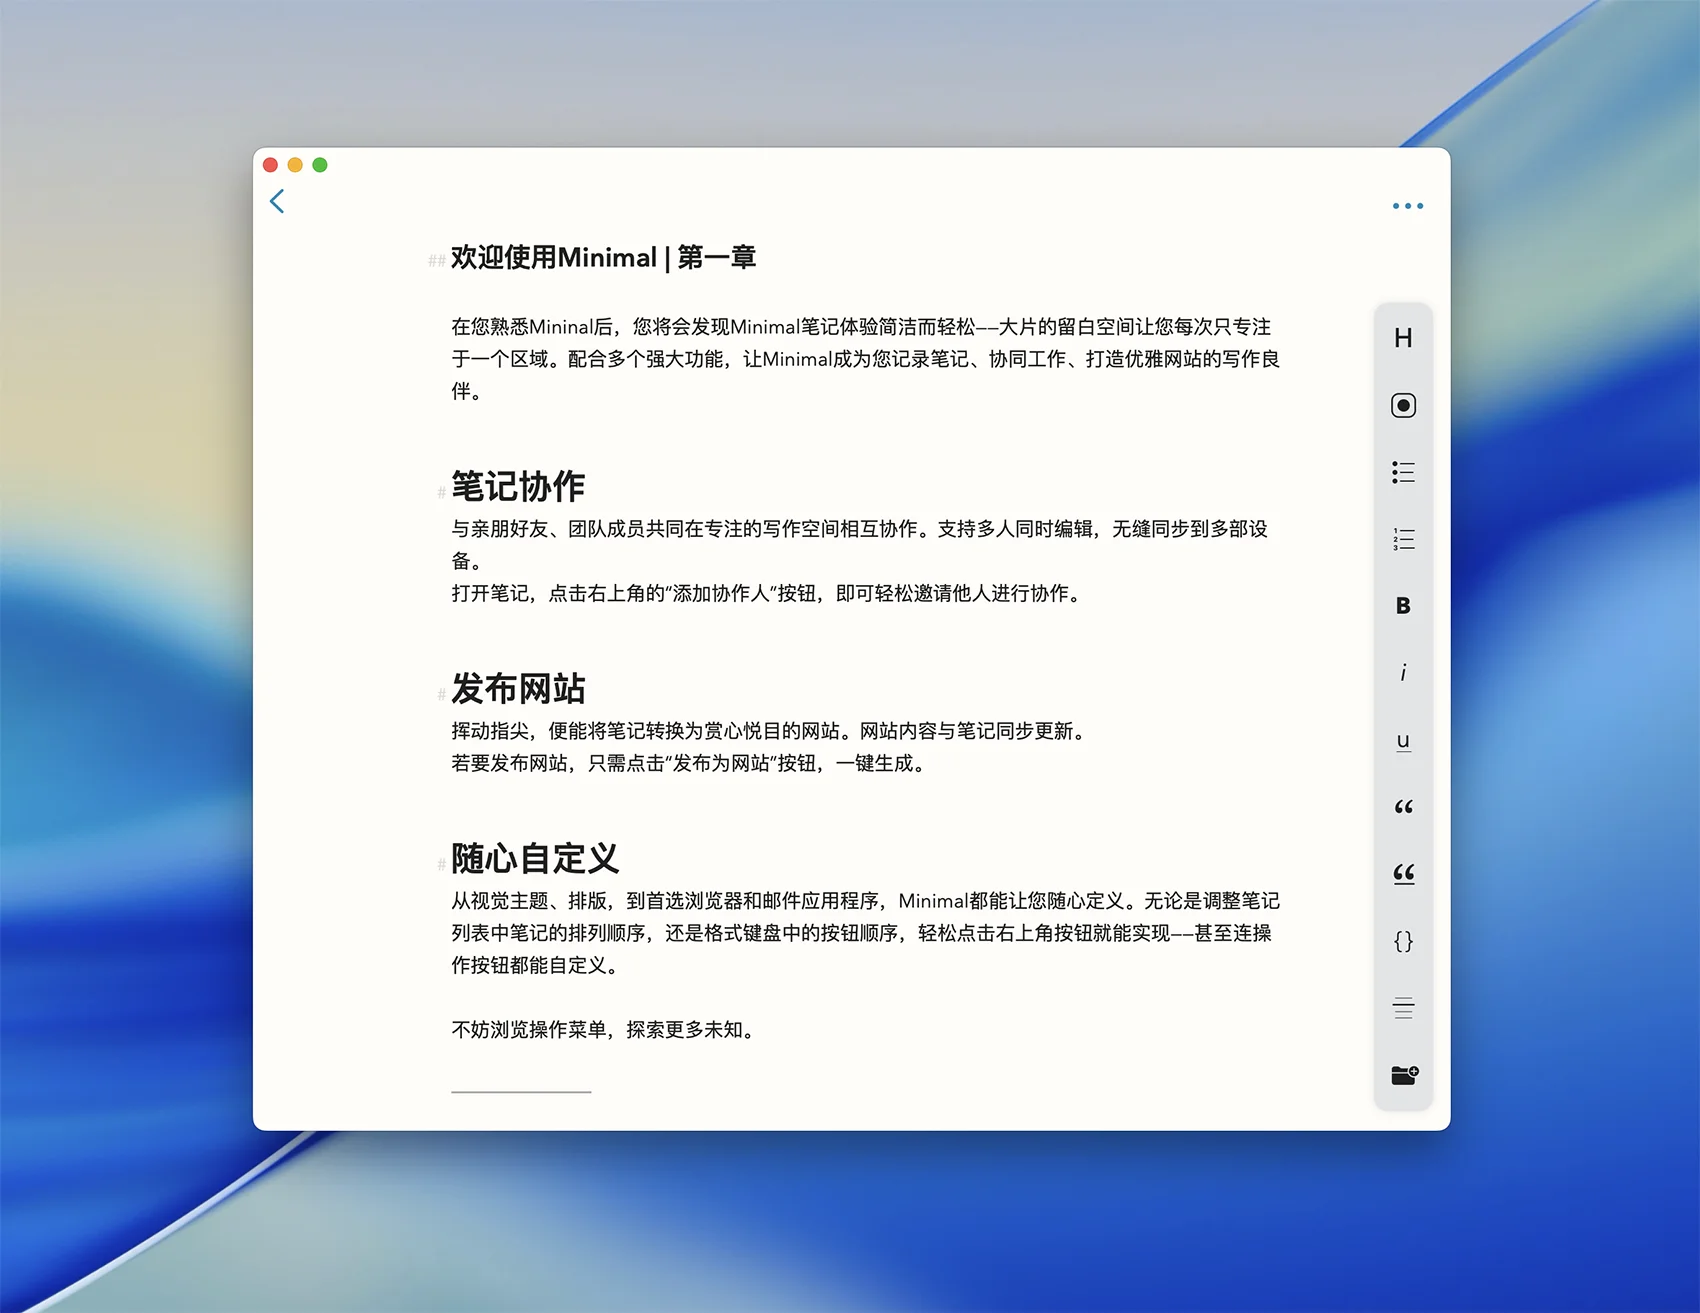1700x1313 pixels.
Task: Click the underlined quotation mark icon
Action: [x=1403, y=874]
